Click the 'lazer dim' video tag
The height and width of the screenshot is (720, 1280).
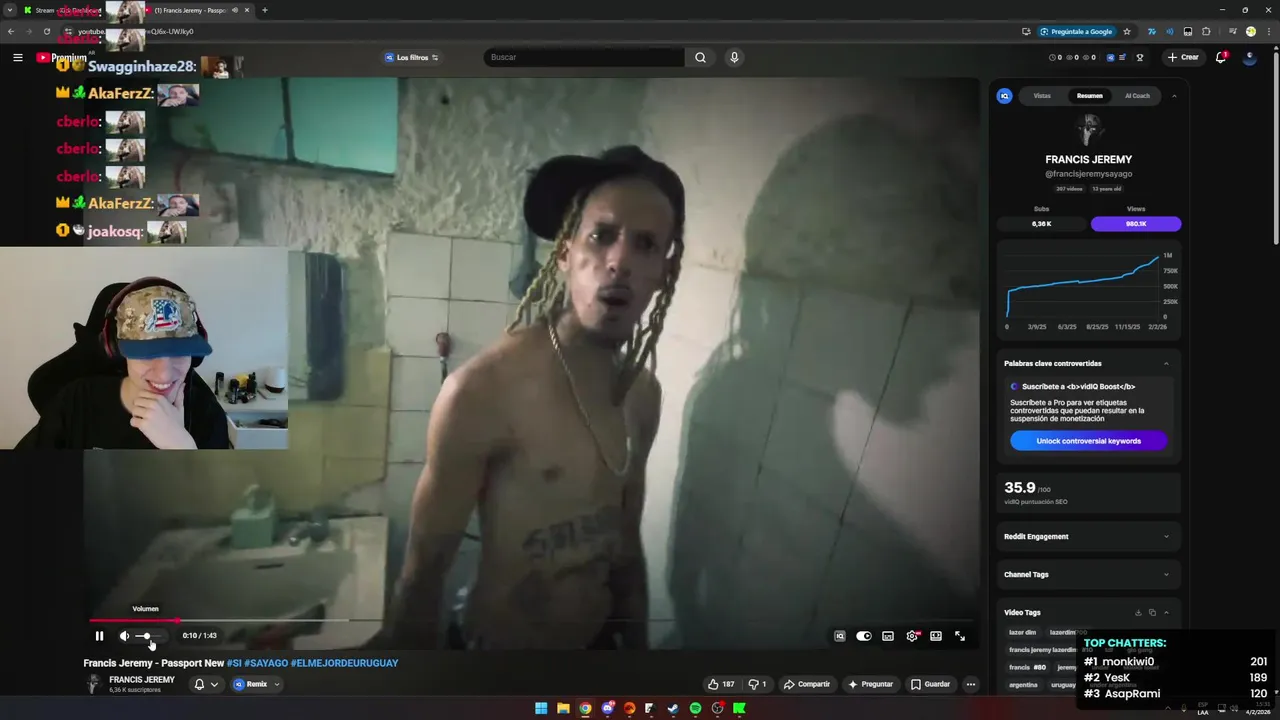coord(1023,632)
